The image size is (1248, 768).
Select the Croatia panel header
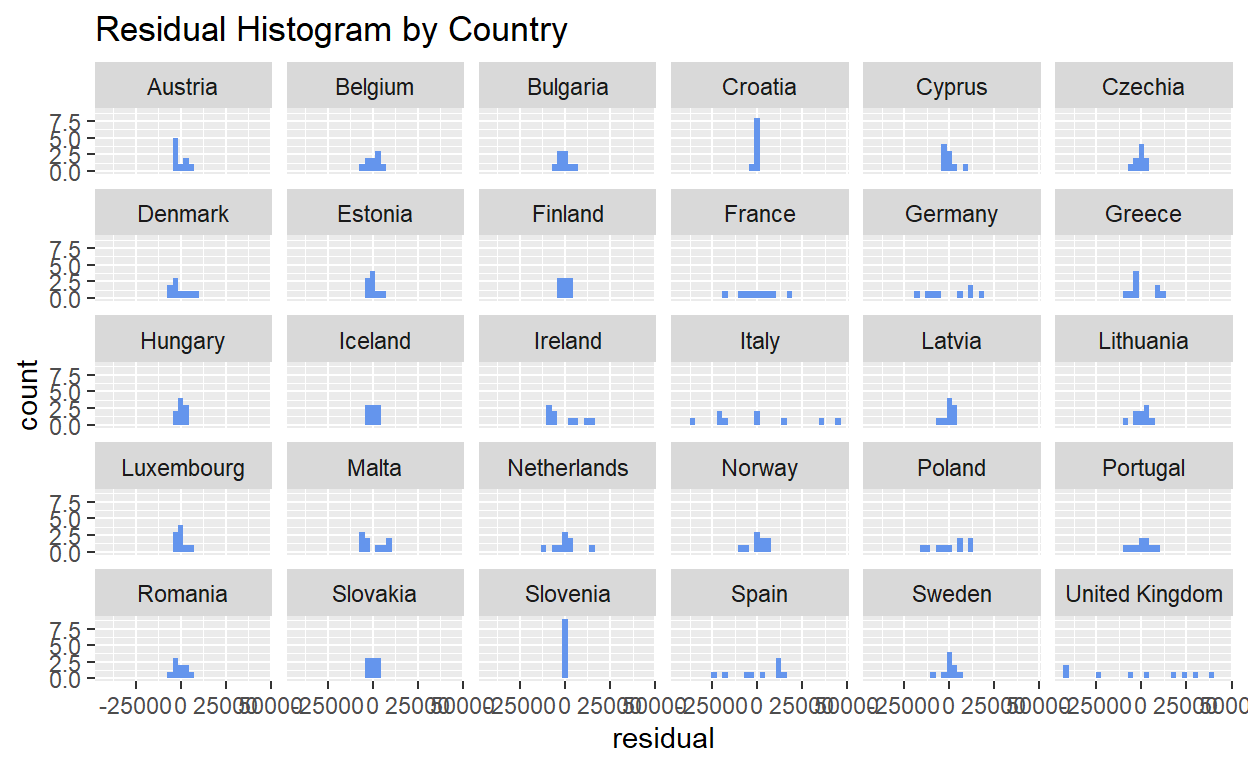759,87
